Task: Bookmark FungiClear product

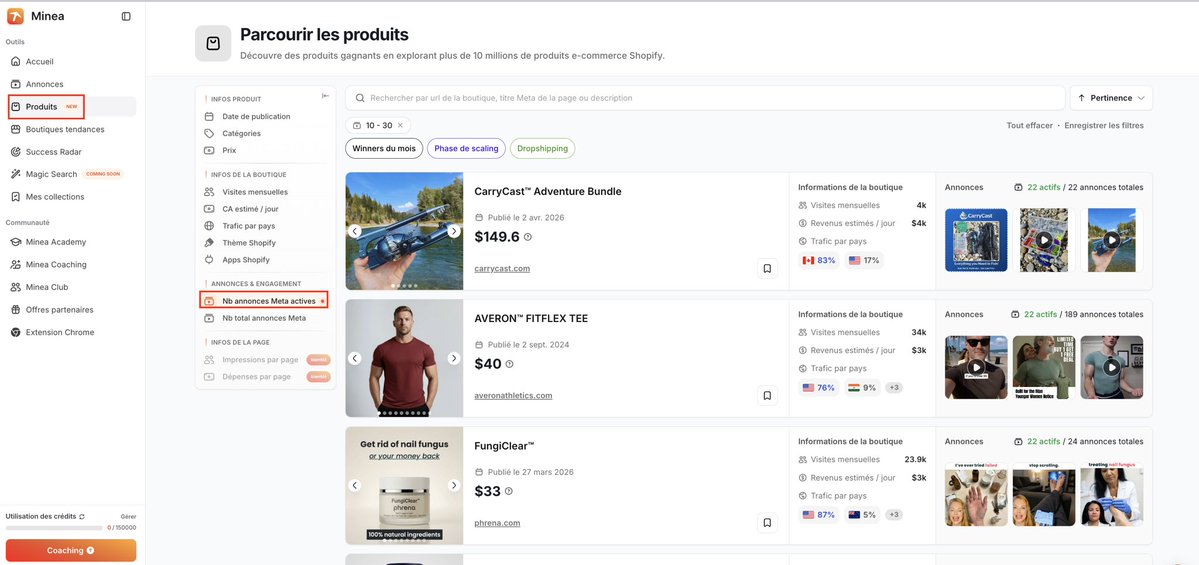Action: (767, 523)
